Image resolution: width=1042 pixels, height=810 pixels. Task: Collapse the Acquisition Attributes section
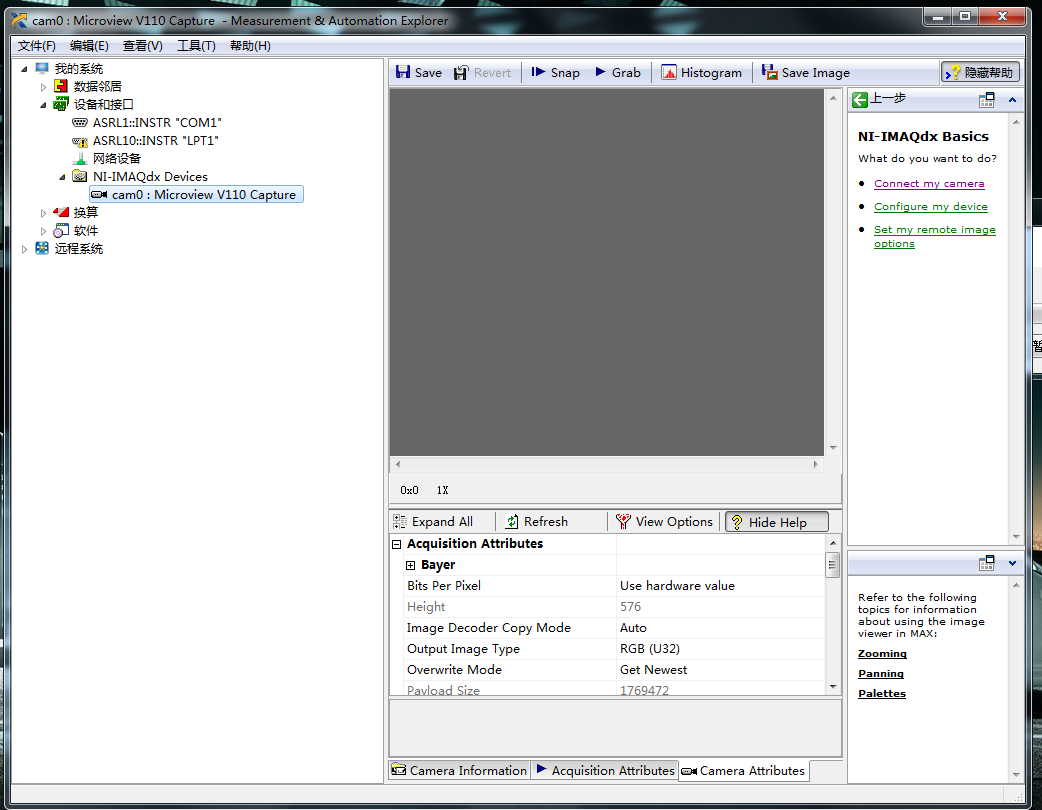coord(397,544)
